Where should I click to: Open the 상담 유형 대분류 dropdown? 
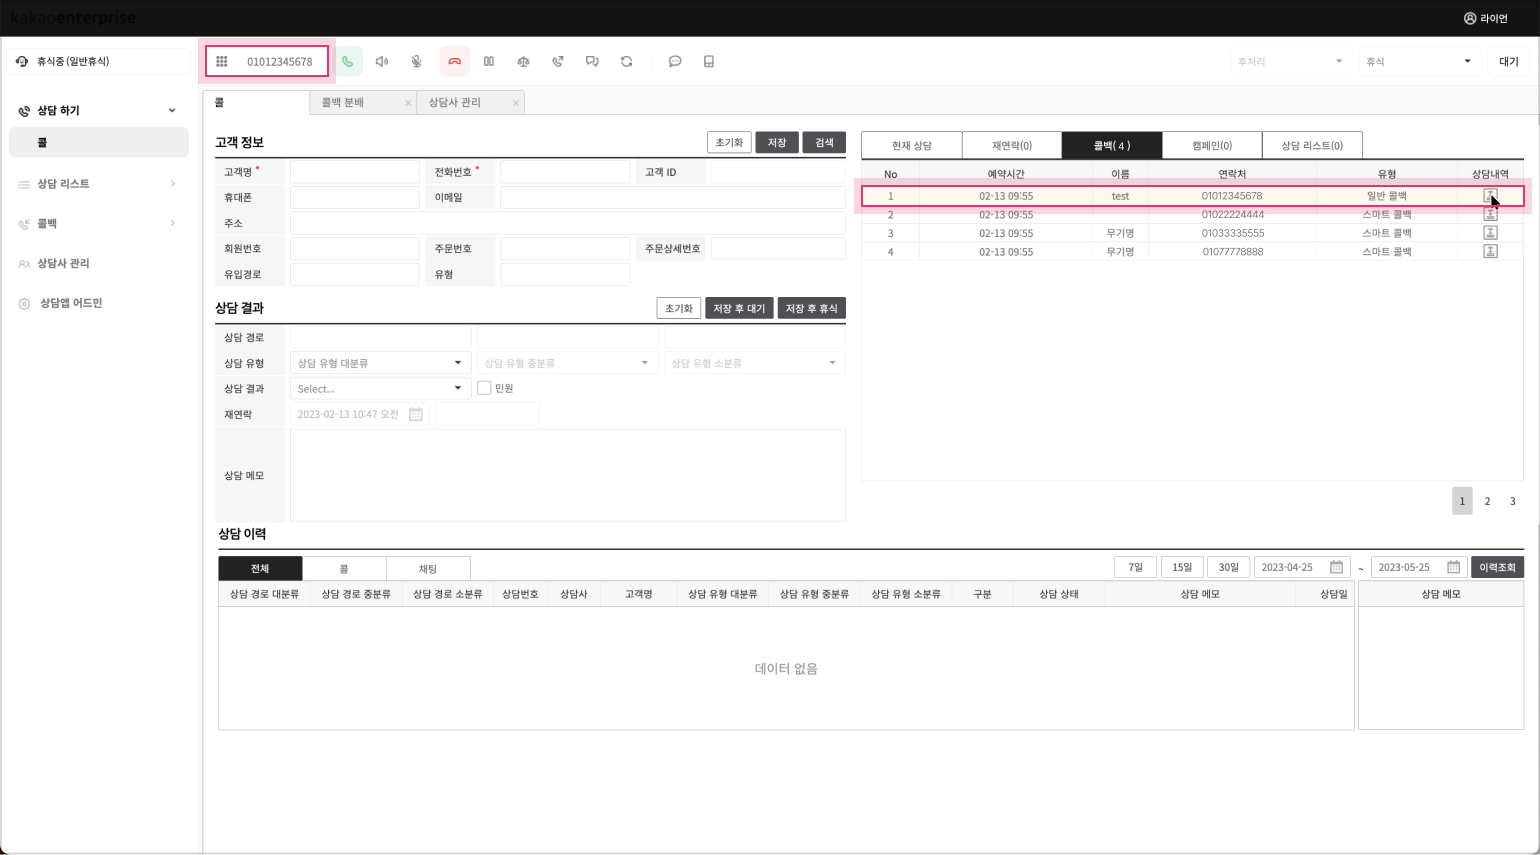[x=380, y=363]
